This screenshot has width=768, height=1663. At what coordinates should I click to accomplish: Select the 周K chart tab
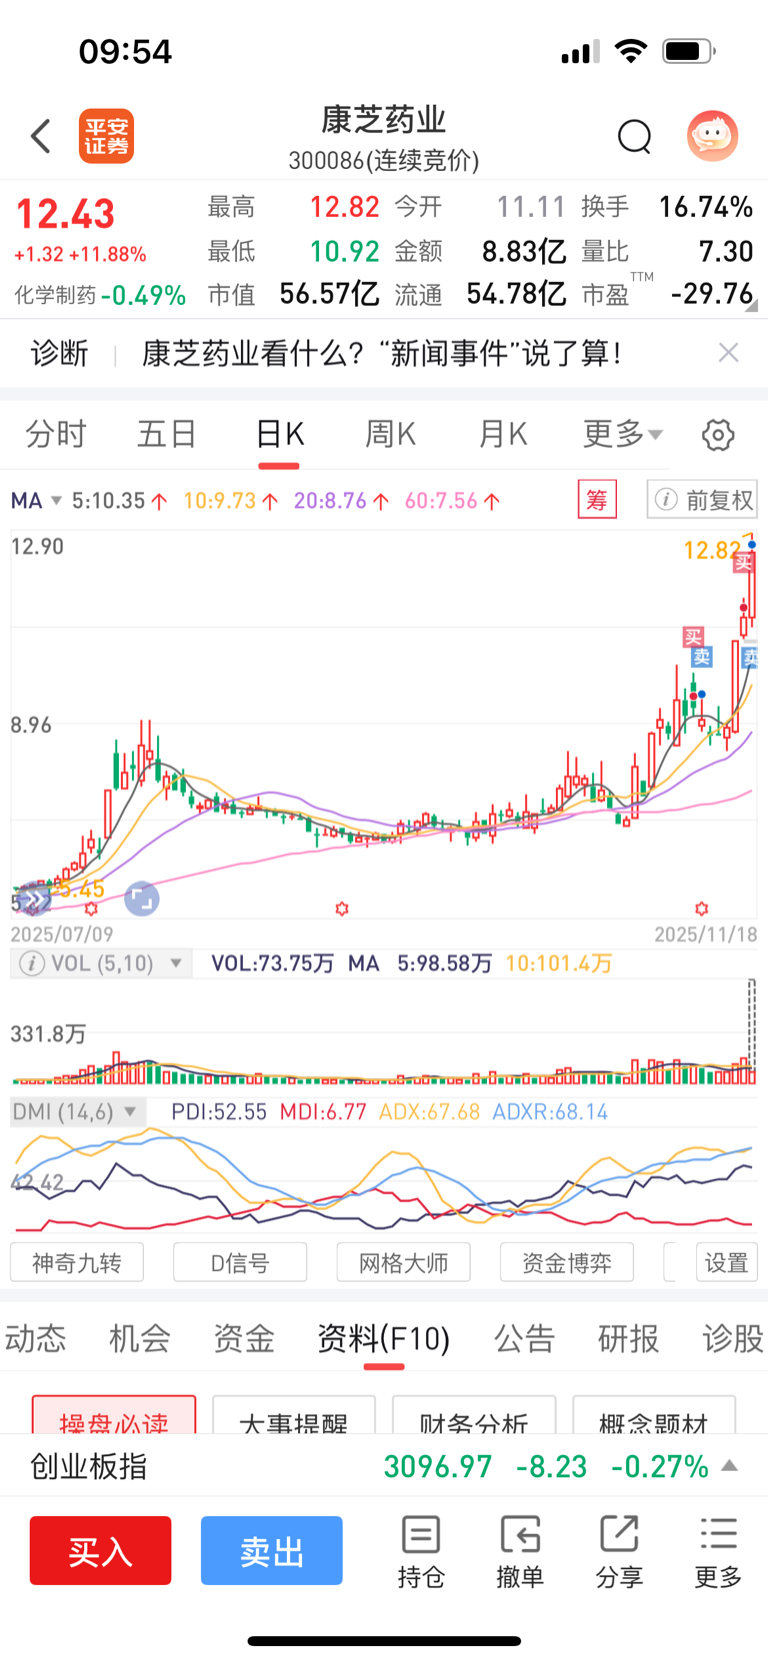(x=390, y=434)
